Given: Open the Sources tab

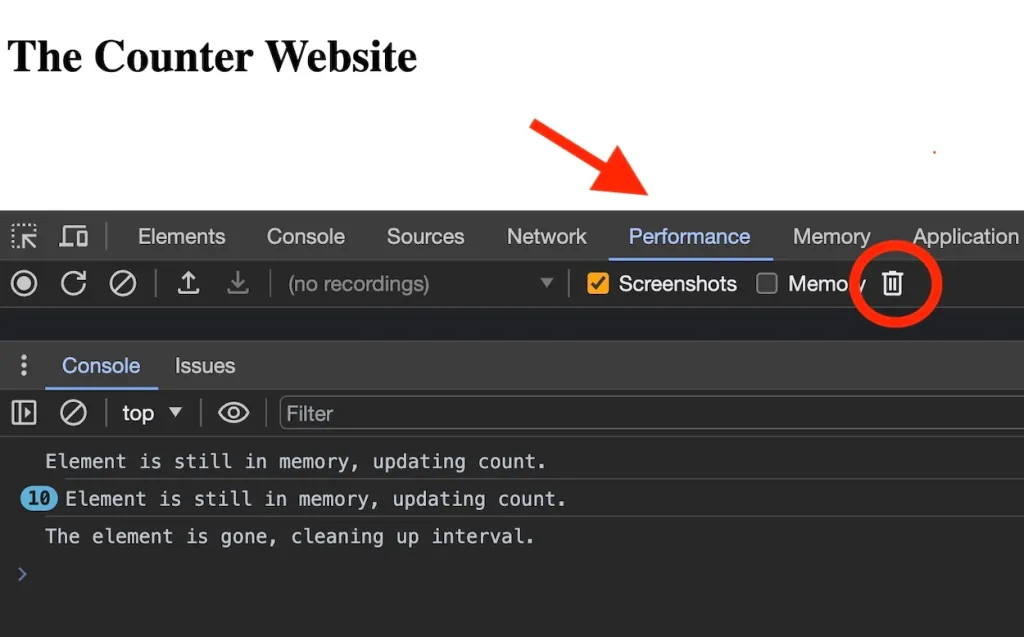Looking at the screenshot, I should tap(425, 236).
